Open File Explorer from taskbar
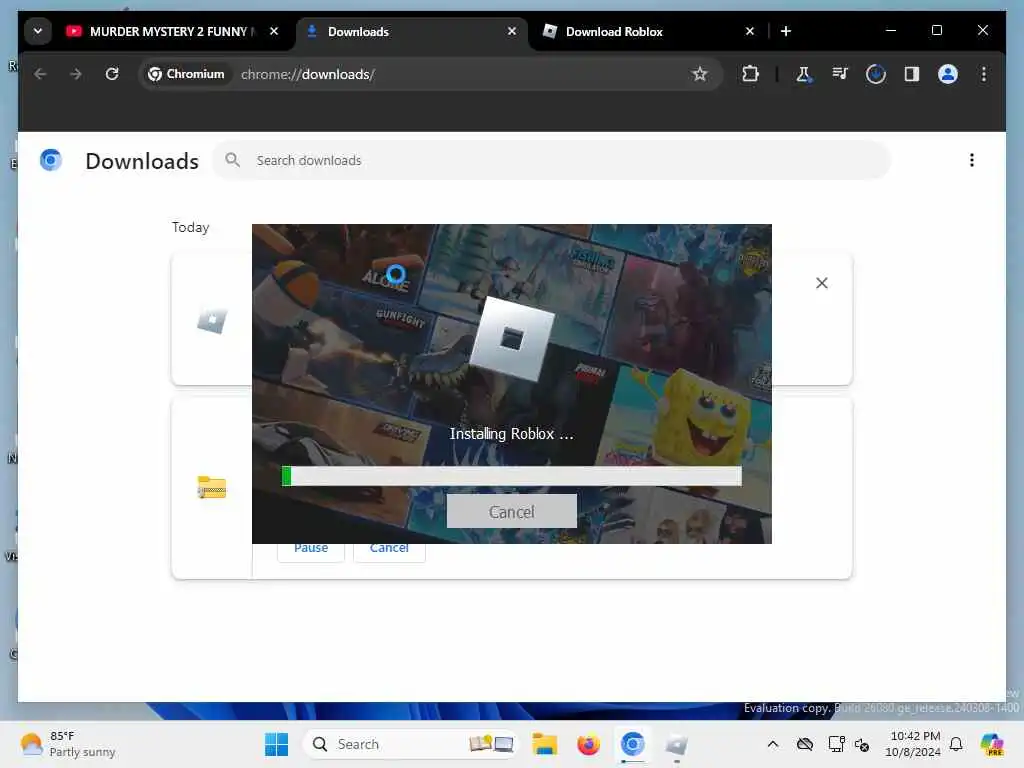The image size is (1024, 768). click(x=544, y=744)
